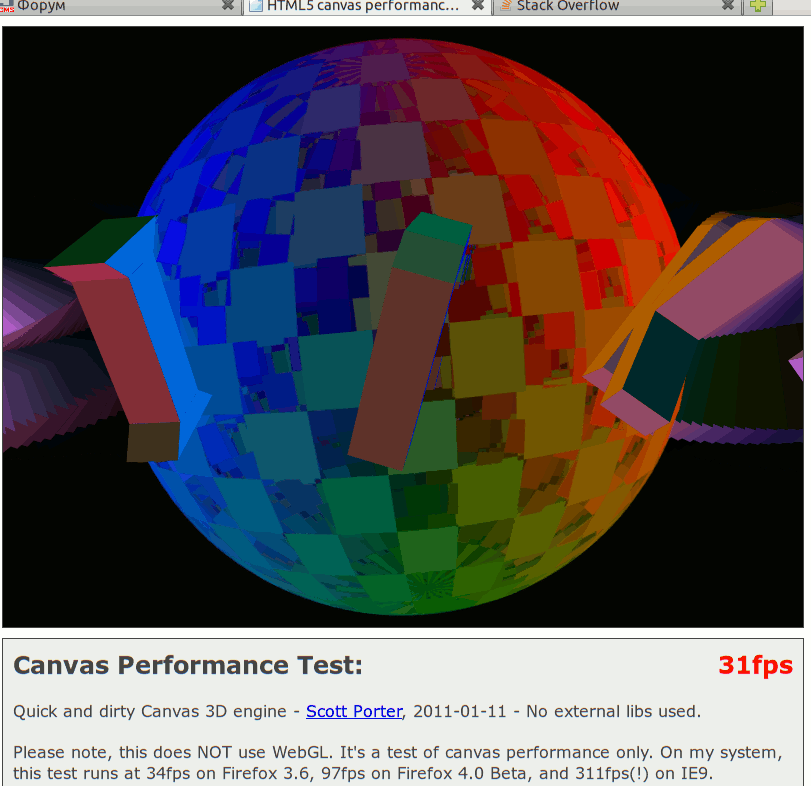Select the HTML5 canvas performance tab
Screen dimensions: 811x786
[x=360, y=6]
